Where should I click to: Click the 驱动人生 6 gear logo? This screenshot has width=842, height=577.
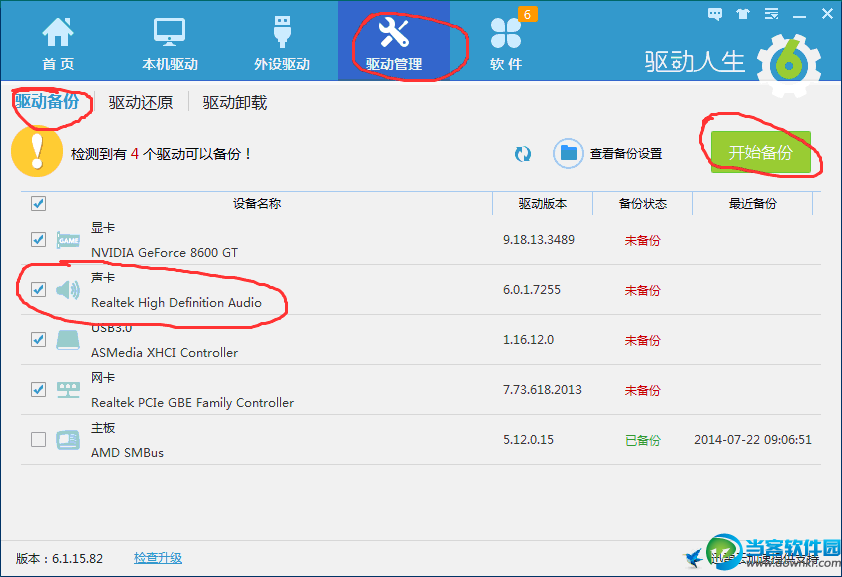[788, 65]
